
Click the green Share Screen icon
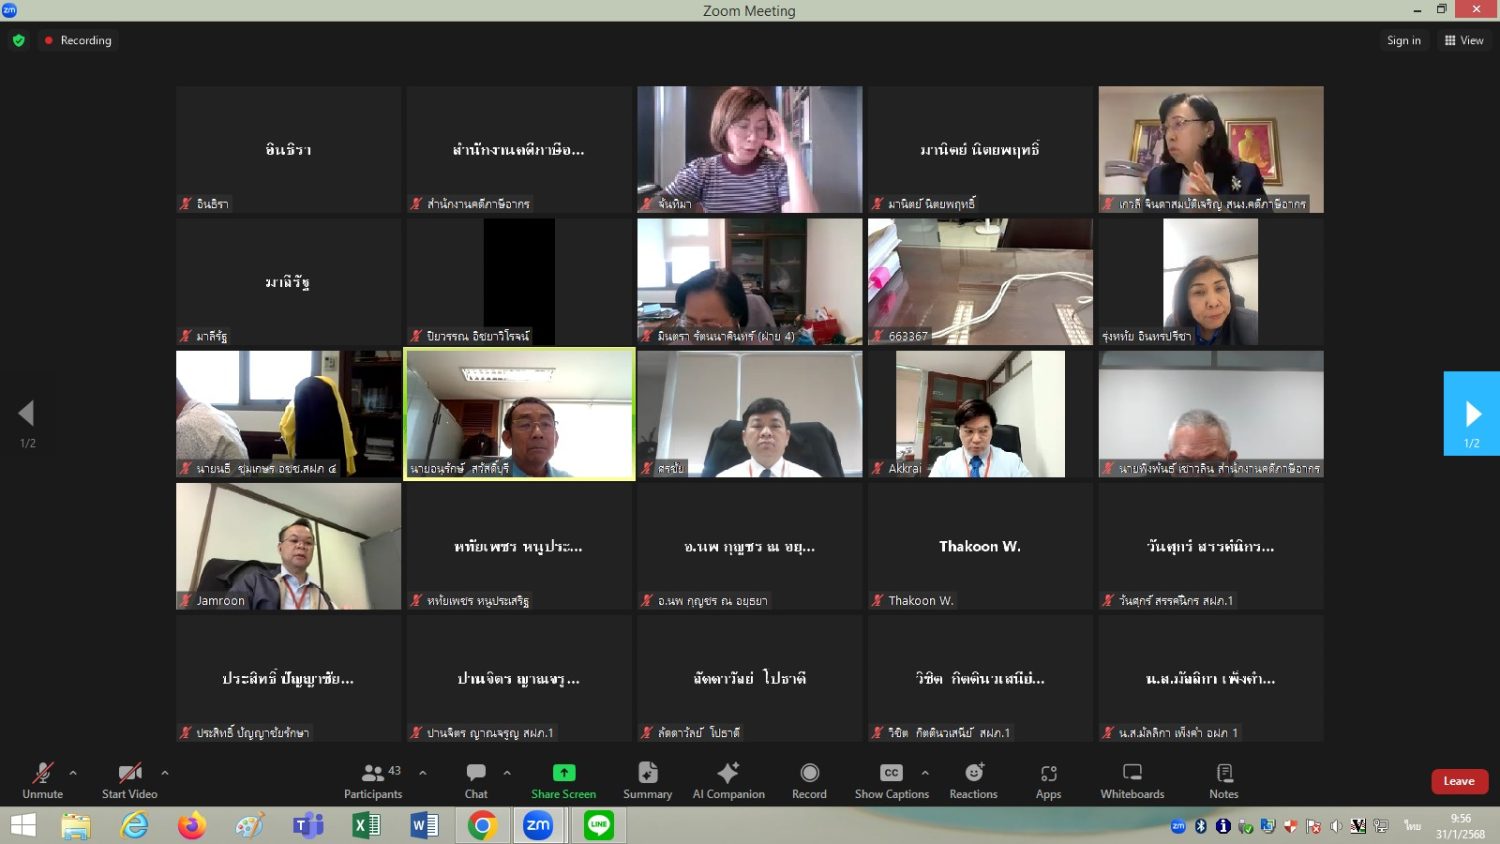point(564,773)
